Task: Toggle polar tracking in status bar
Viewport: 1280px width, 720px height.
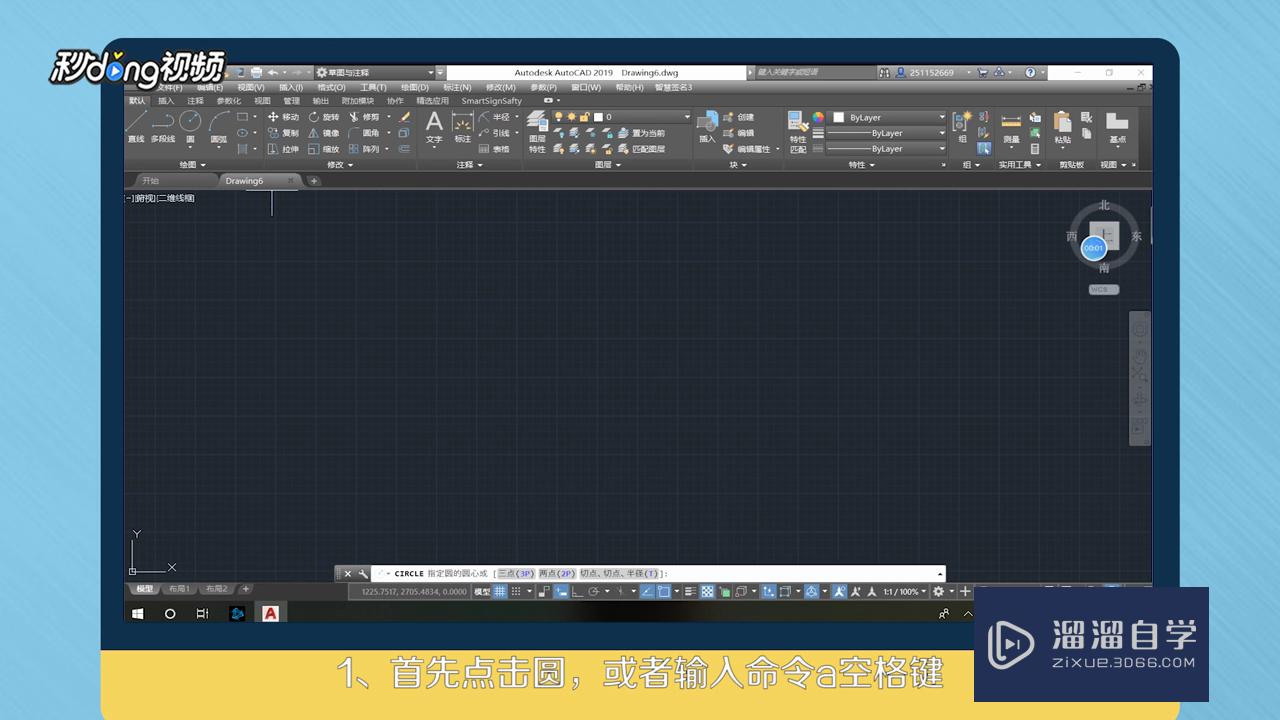Action: [594, 592]
